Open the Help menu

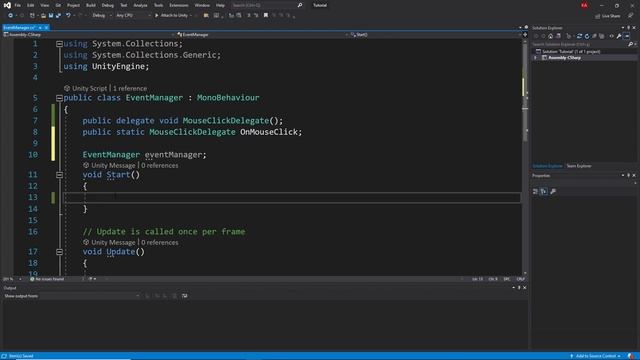pyautogui.click(x=220, y=5)
